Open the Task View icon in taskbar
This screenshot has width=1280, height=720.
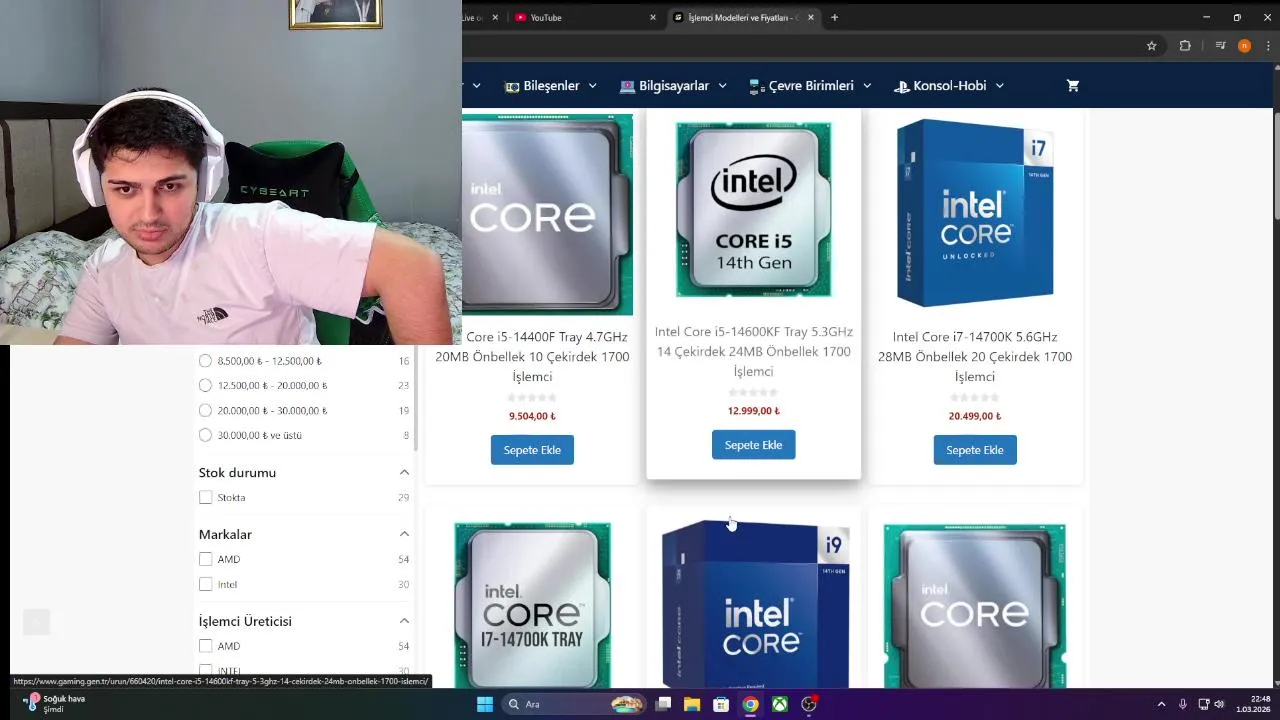point(662,704)
